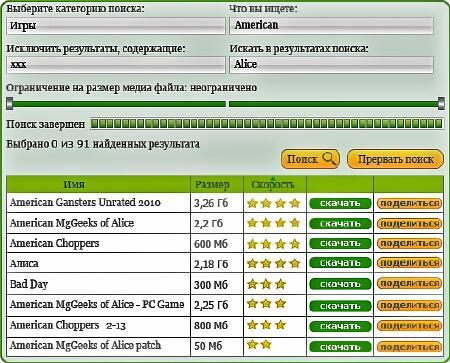Viewport: 450px width, 363px height.
Task: Download American Gansters Unrated 2010
Action: (x=340, y=203)
